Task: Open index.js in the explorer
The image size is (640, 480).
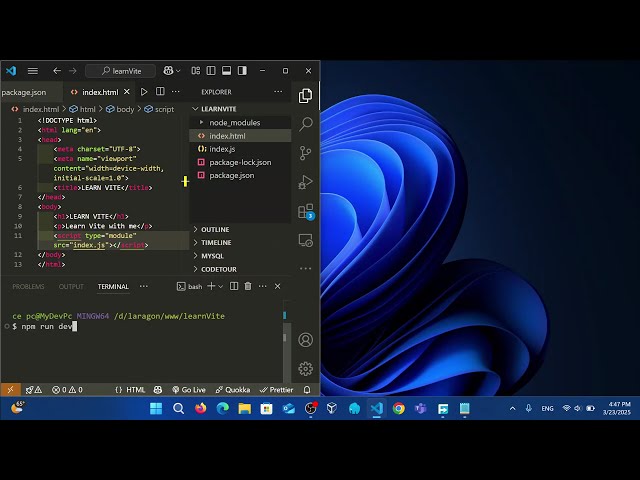Action: click(241, 149)
